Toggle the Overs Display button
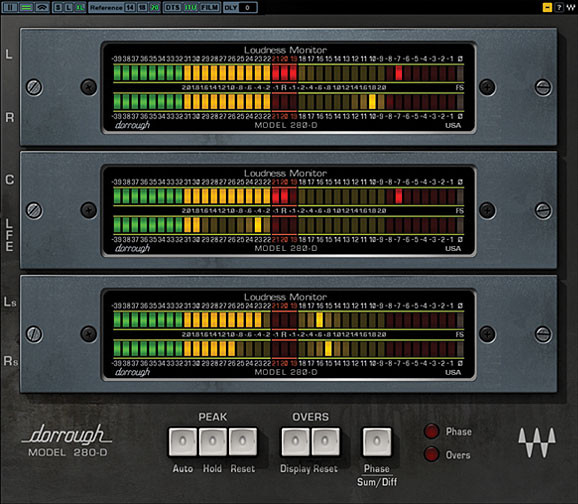578x504 pixels. pos(295,441)
